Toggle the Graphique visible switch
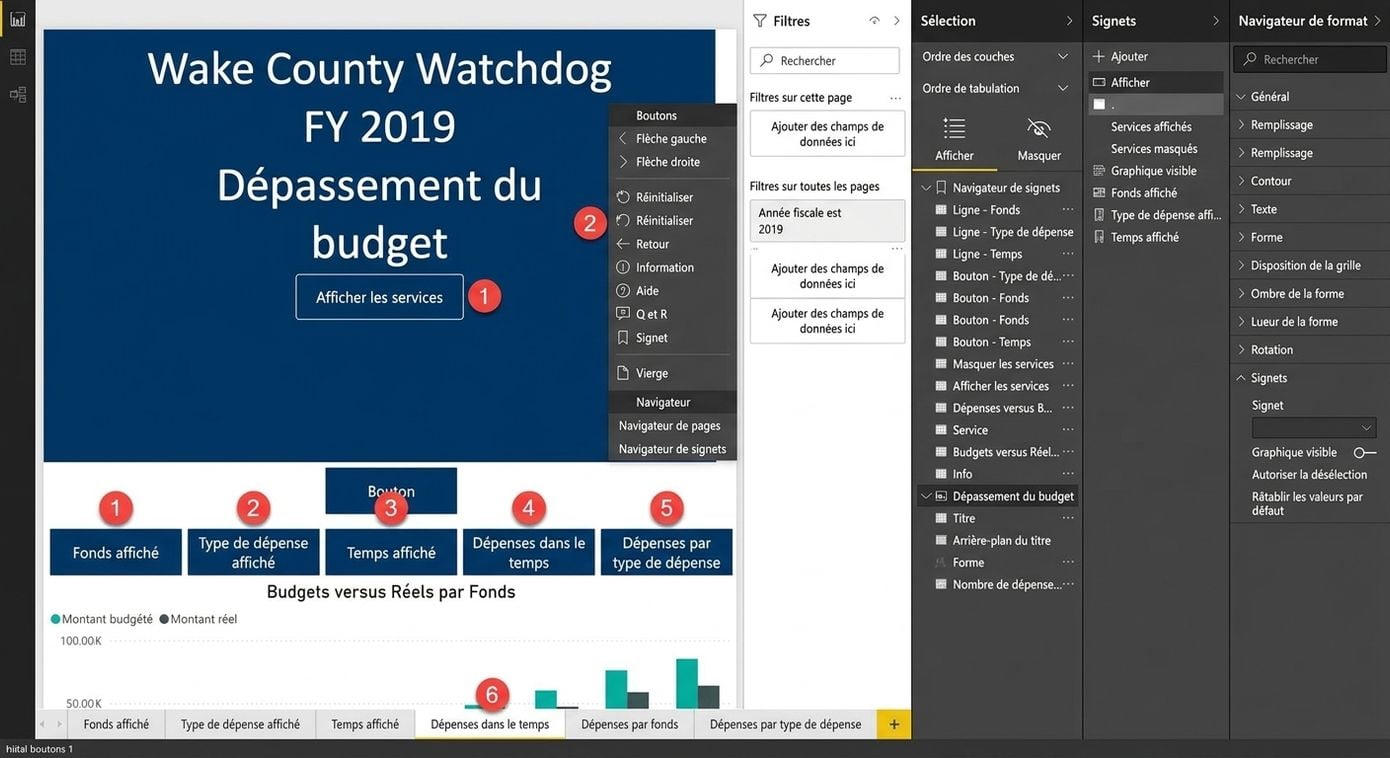The width and height of the screenshot is (1390, 758). 1364,453
